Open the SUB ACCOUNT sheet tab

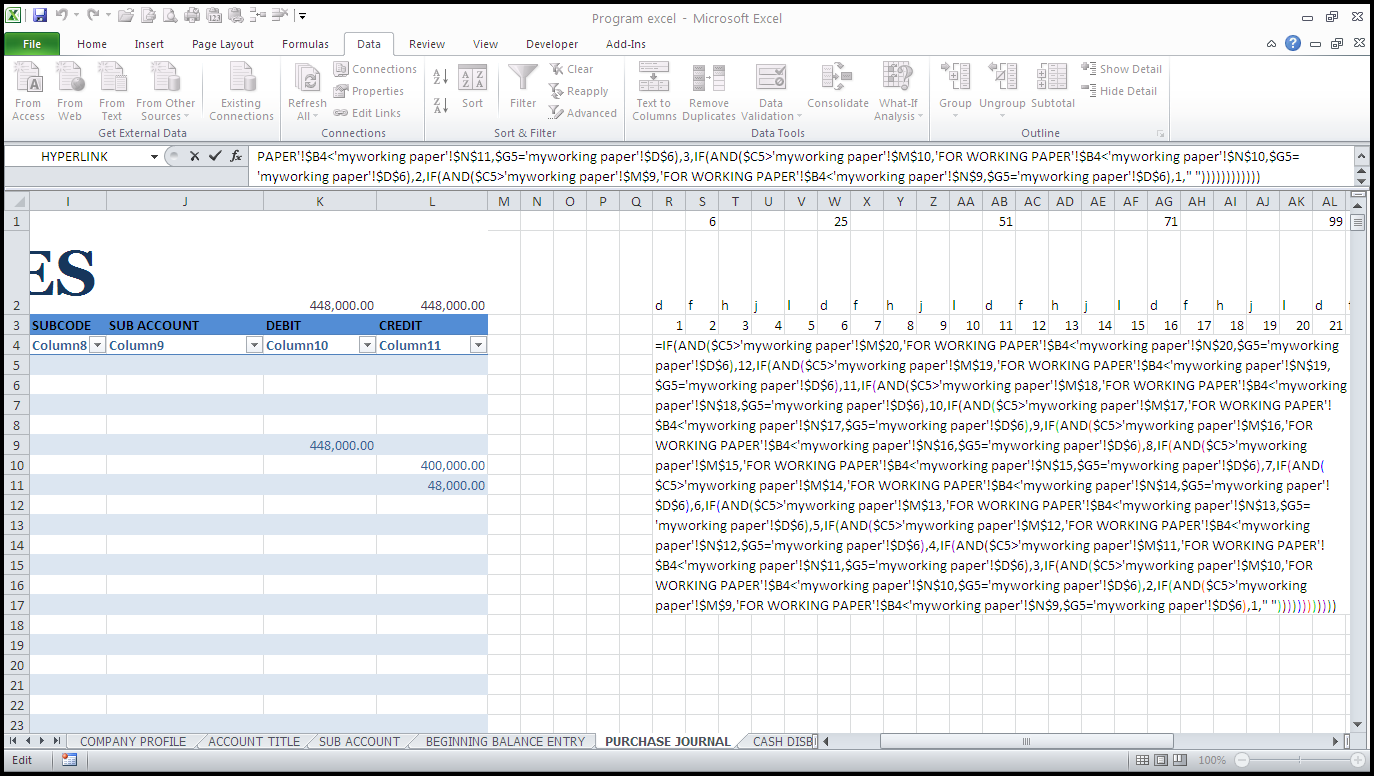(x=359, y=742)
